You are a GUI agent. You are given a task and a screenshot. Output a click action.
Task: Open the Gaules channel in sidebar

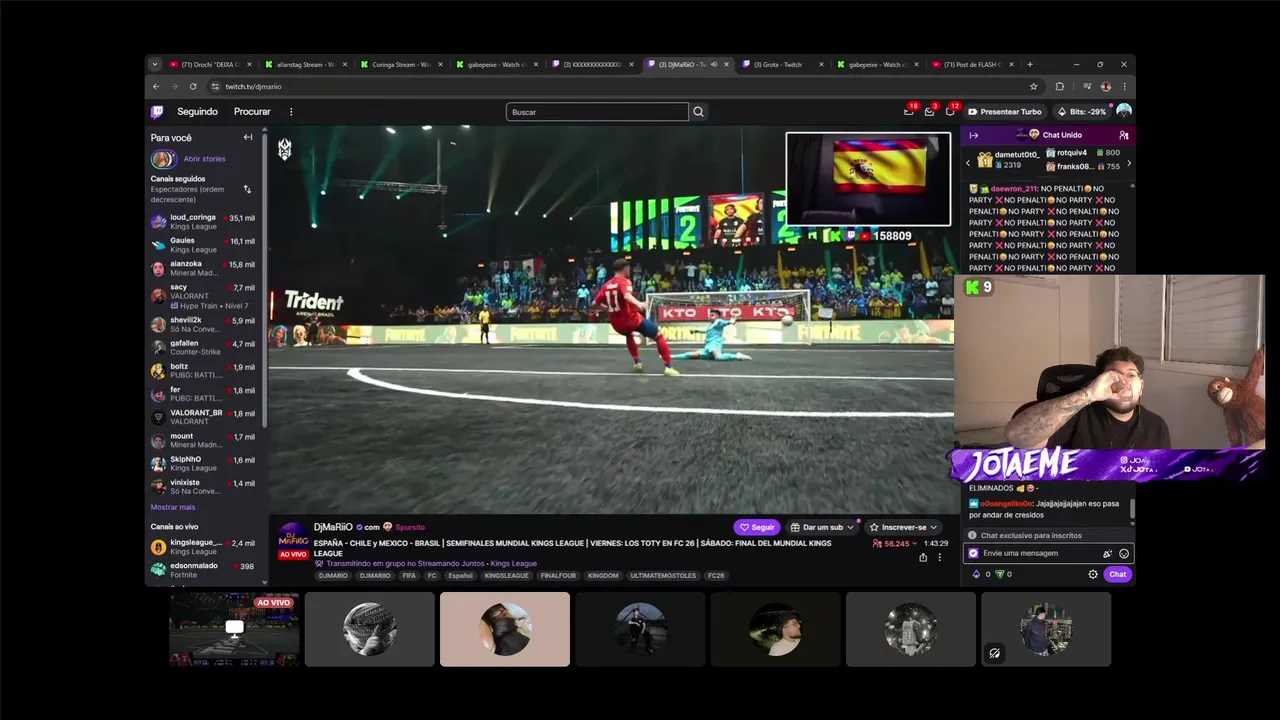[204, 245]
